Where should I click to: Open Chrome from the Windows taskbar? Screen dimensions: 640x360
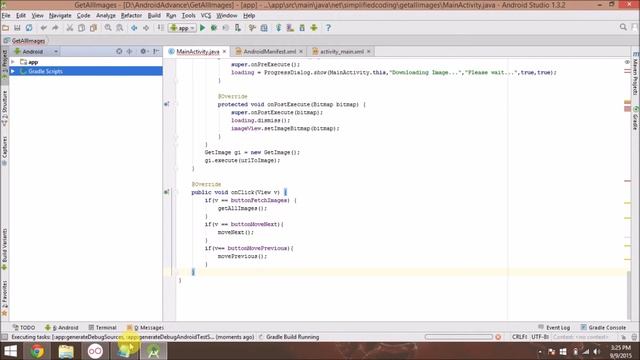coord(37,351)
